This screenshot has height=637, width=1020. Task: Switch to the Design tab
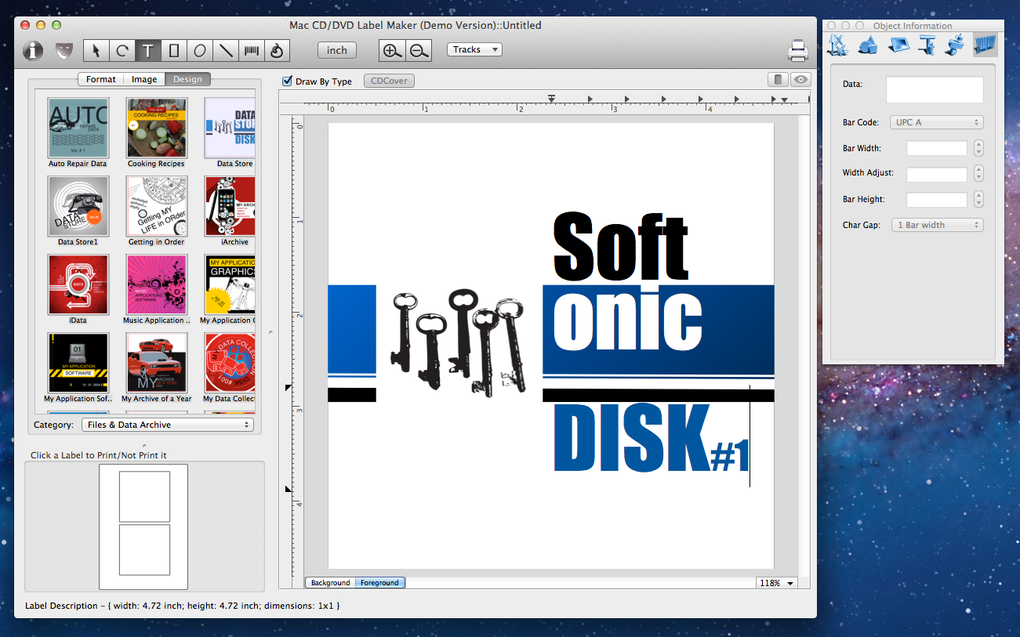point(187,79)
